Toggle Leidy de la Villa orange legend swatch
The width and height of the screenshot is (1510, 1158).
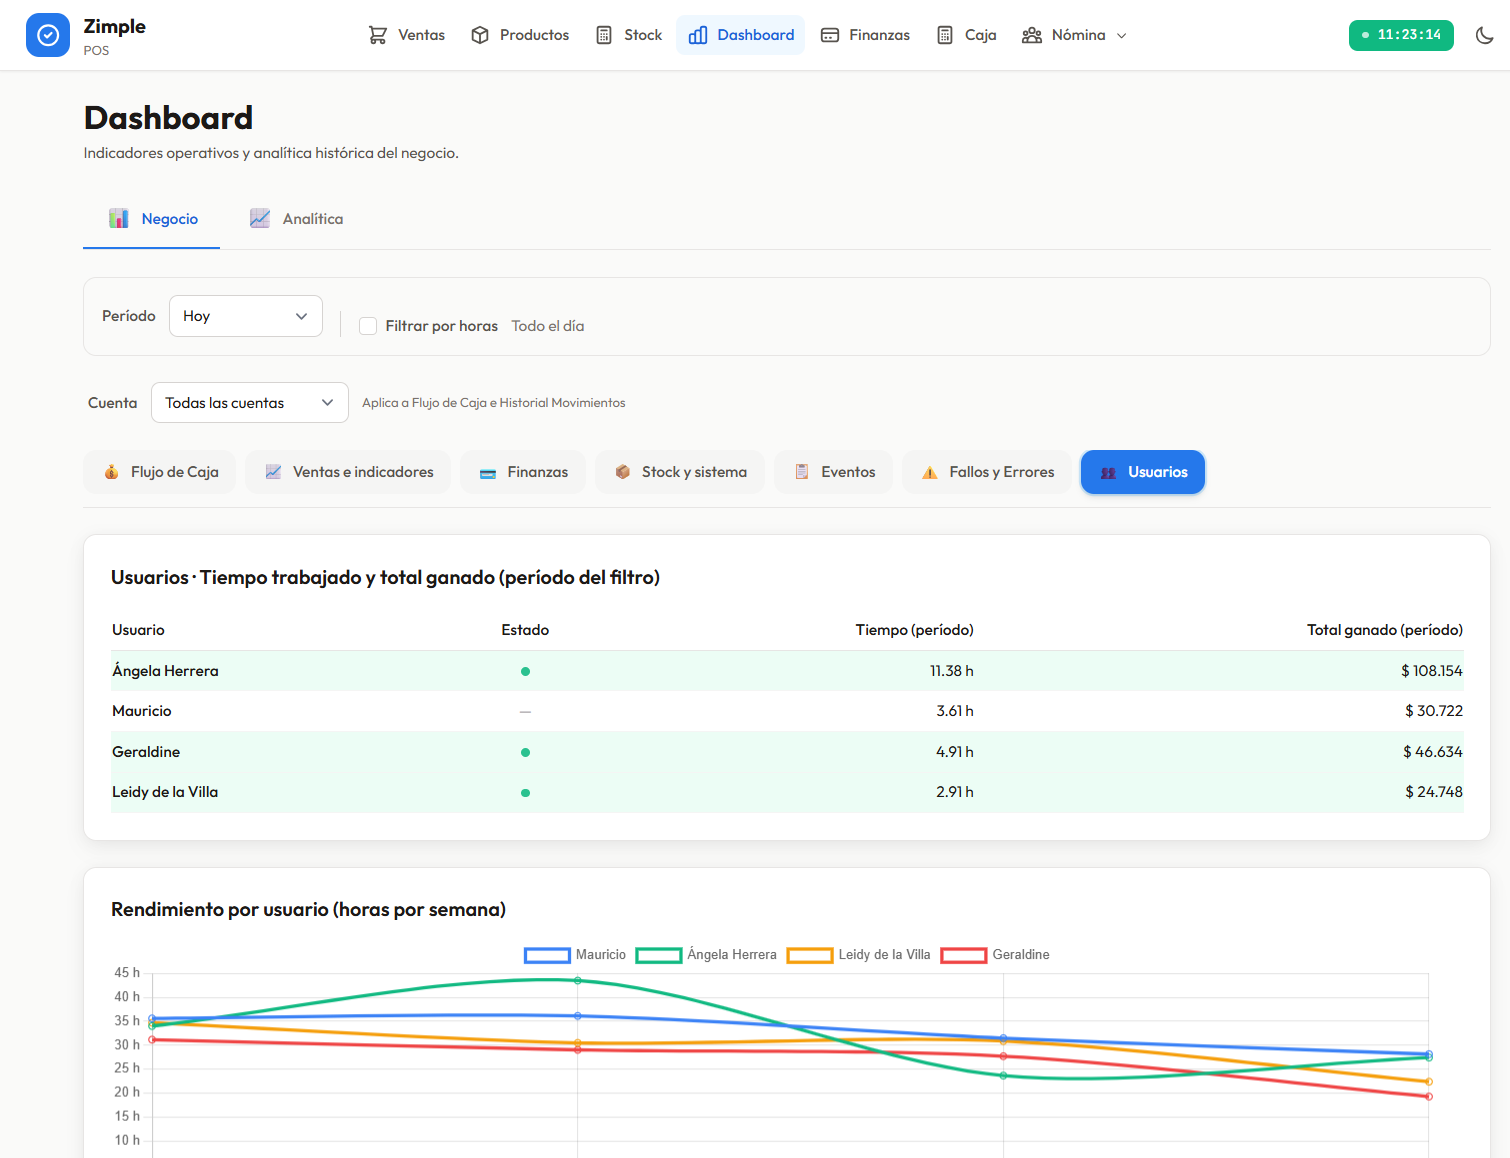(x=810, y=955)
